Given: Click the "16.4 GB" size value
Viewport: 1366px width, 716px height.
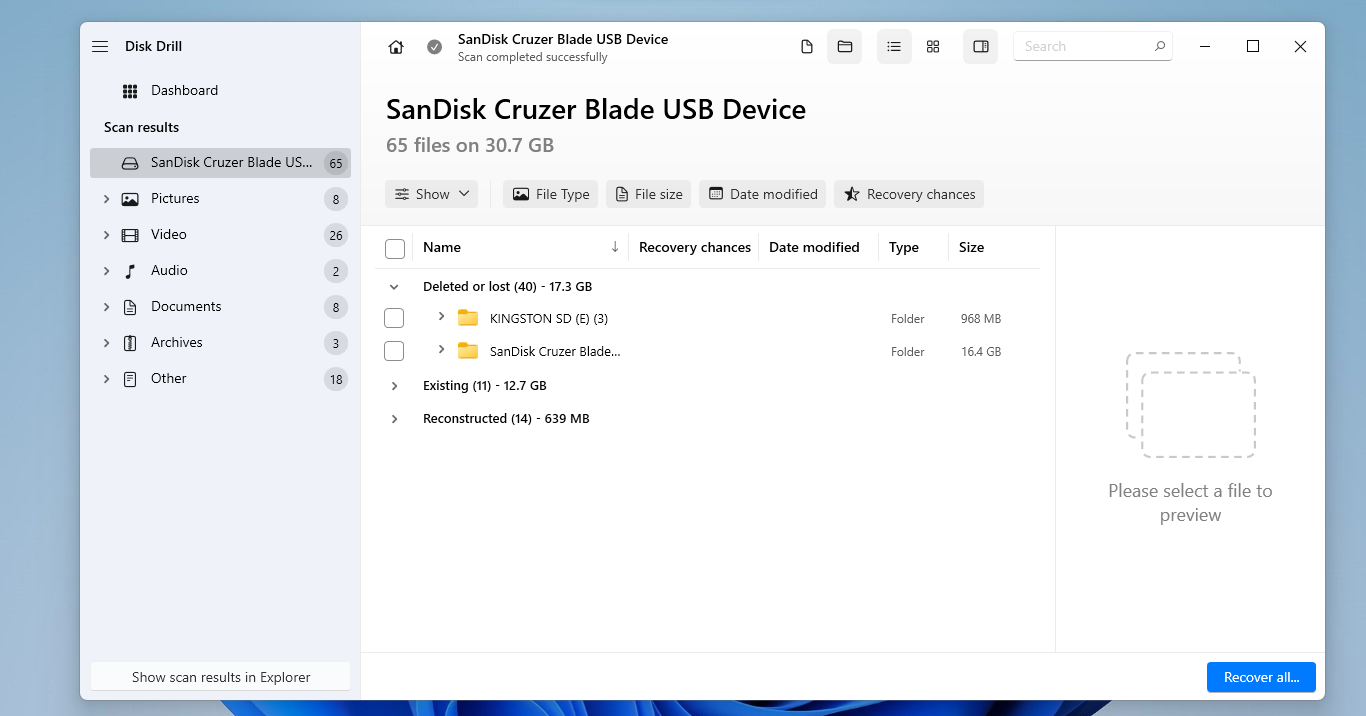Looking at the screenshot, I should pos(981,352).
